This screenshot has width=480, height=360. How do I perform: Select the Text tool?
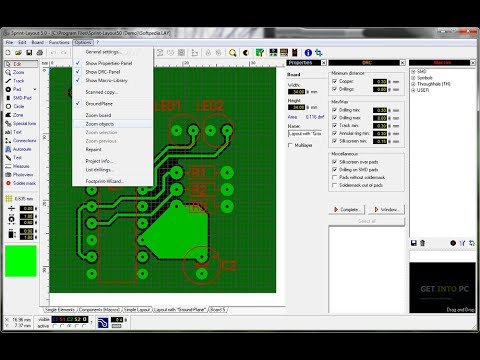13,132
